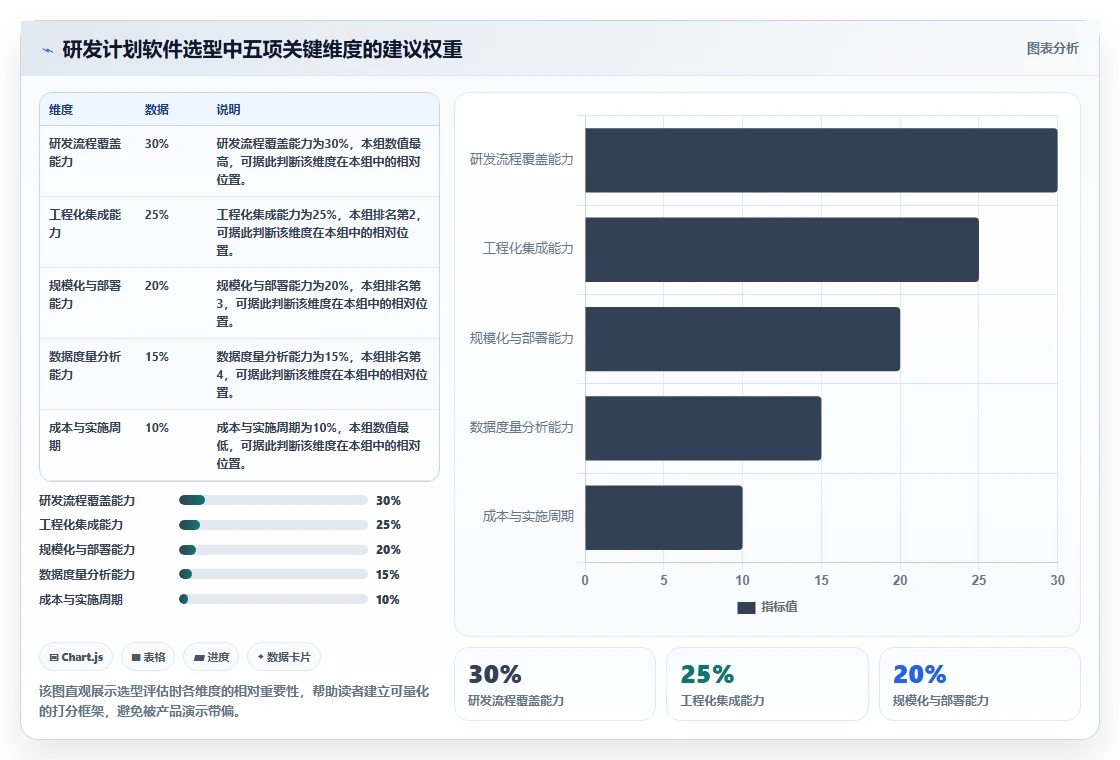Toggle the 指标值 legend color box
This screenshot has height=760, width=1120.
coord(746,607)
